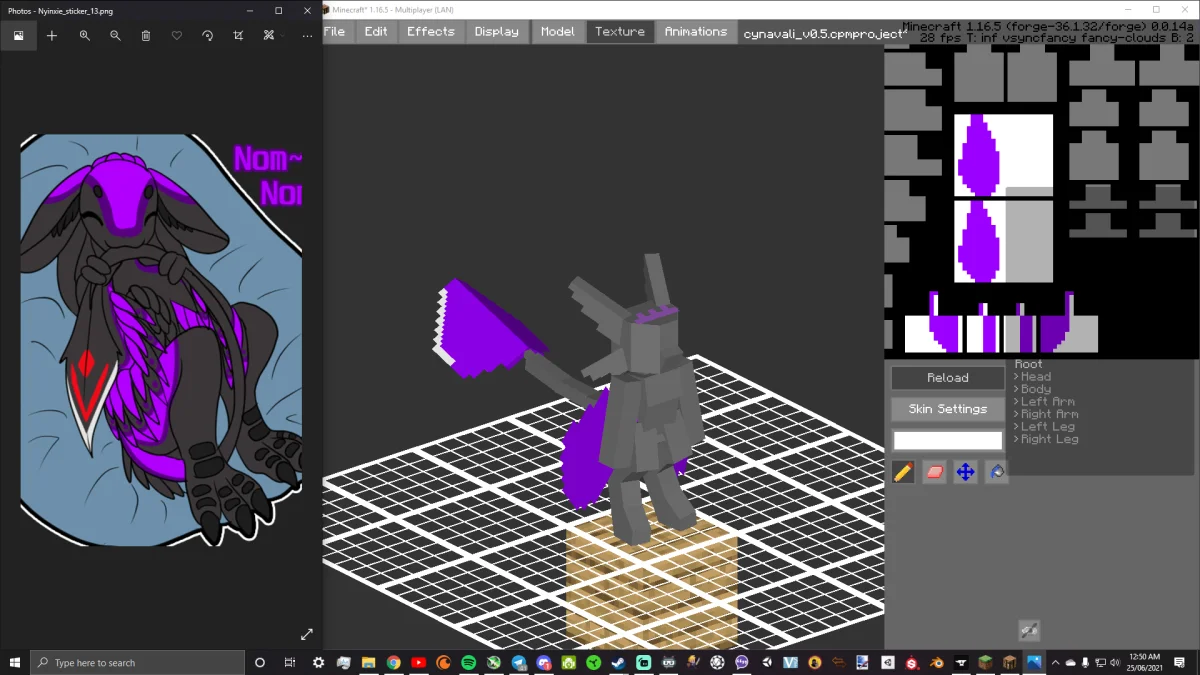Expand the Right Arm tree node
This screenshot has height=675, width=1200.
coord(1016,414)
